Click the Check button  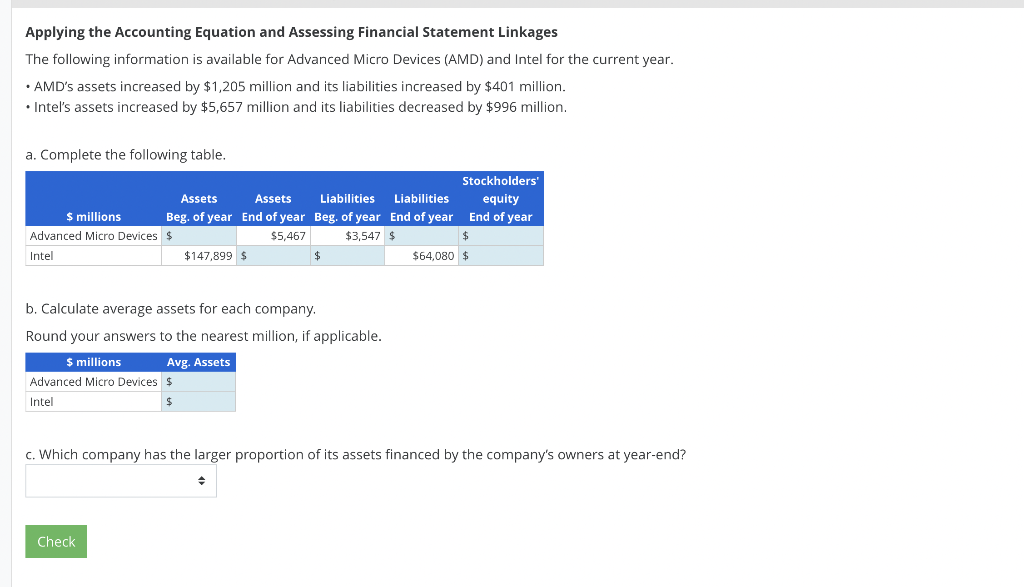(55, 541)
